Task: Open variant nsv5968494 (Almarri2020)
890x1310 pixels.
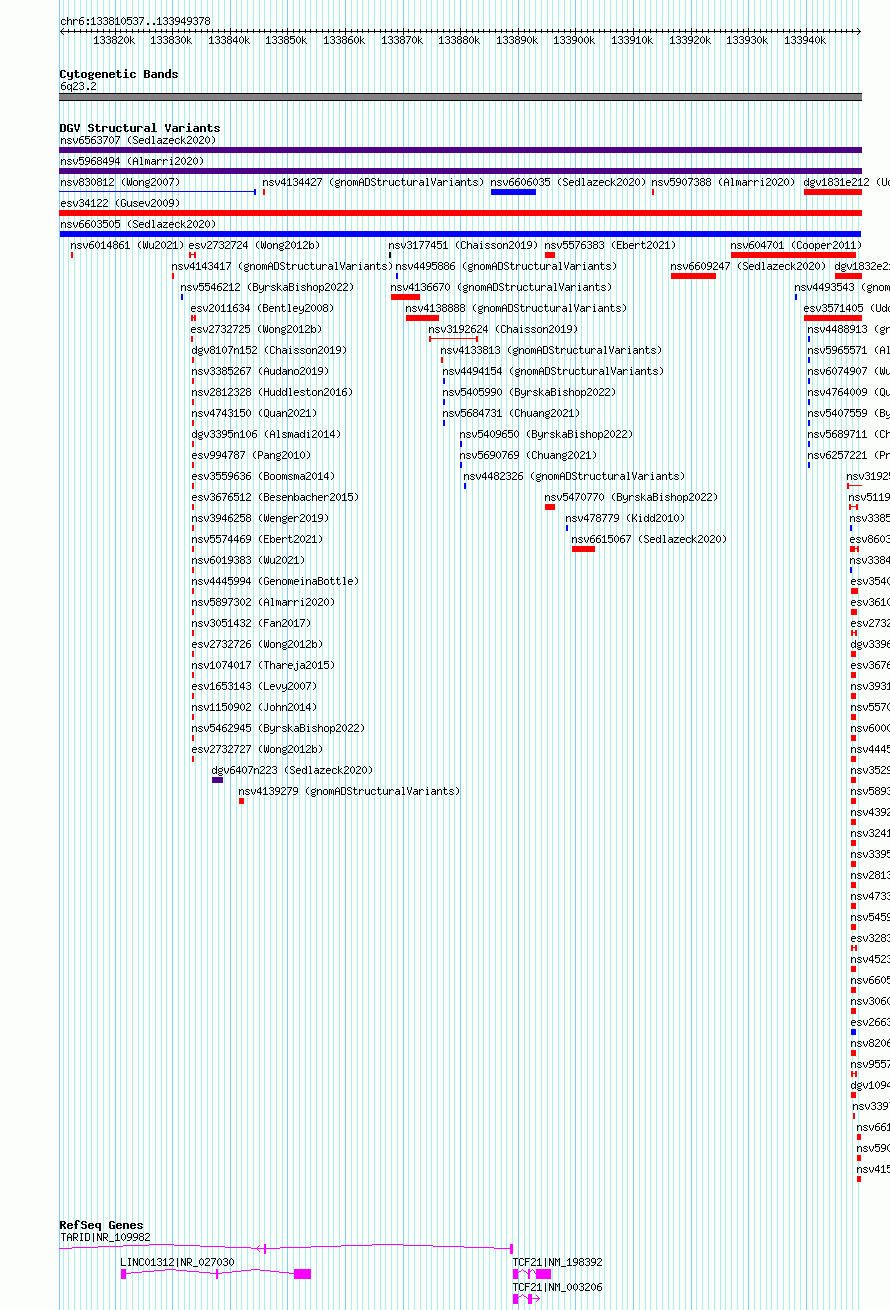Action: (x=132, y=161)
